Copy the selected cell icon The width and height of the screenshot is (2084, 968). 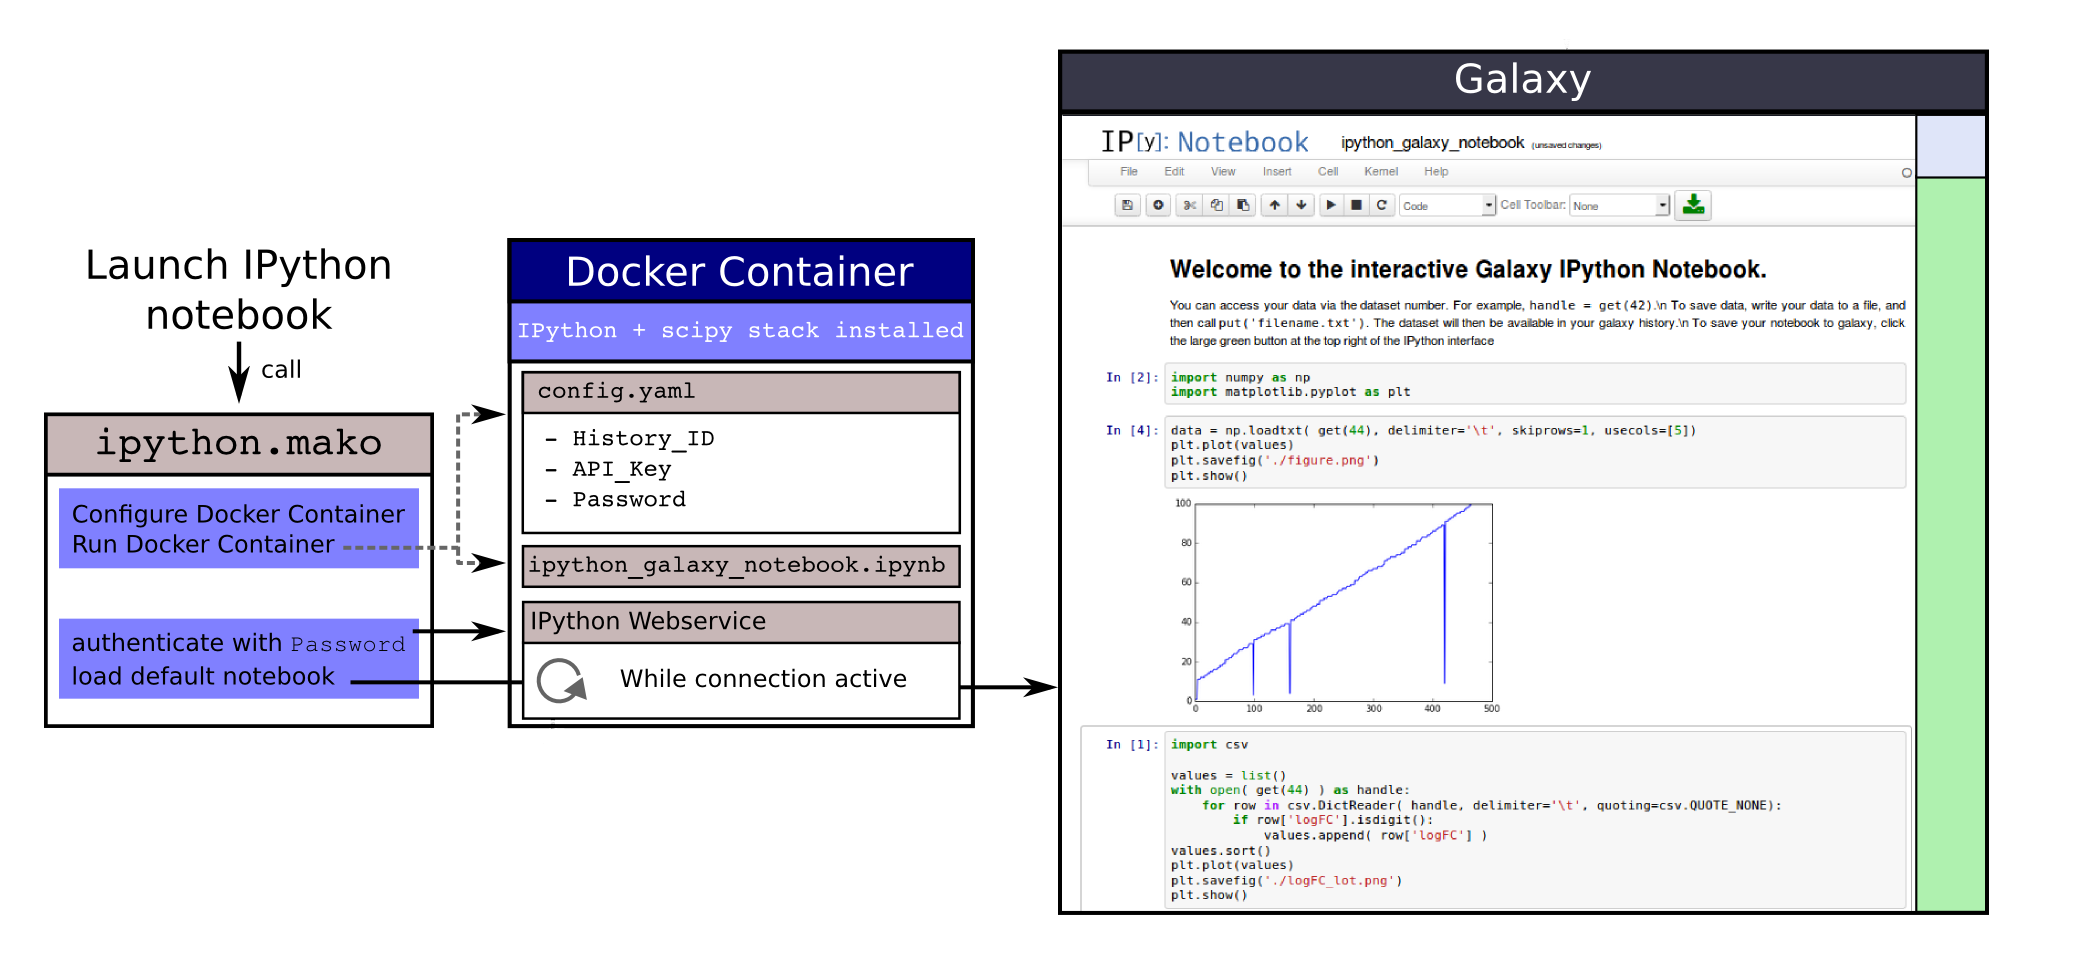pyautogui.click(x=1216, y=205)
